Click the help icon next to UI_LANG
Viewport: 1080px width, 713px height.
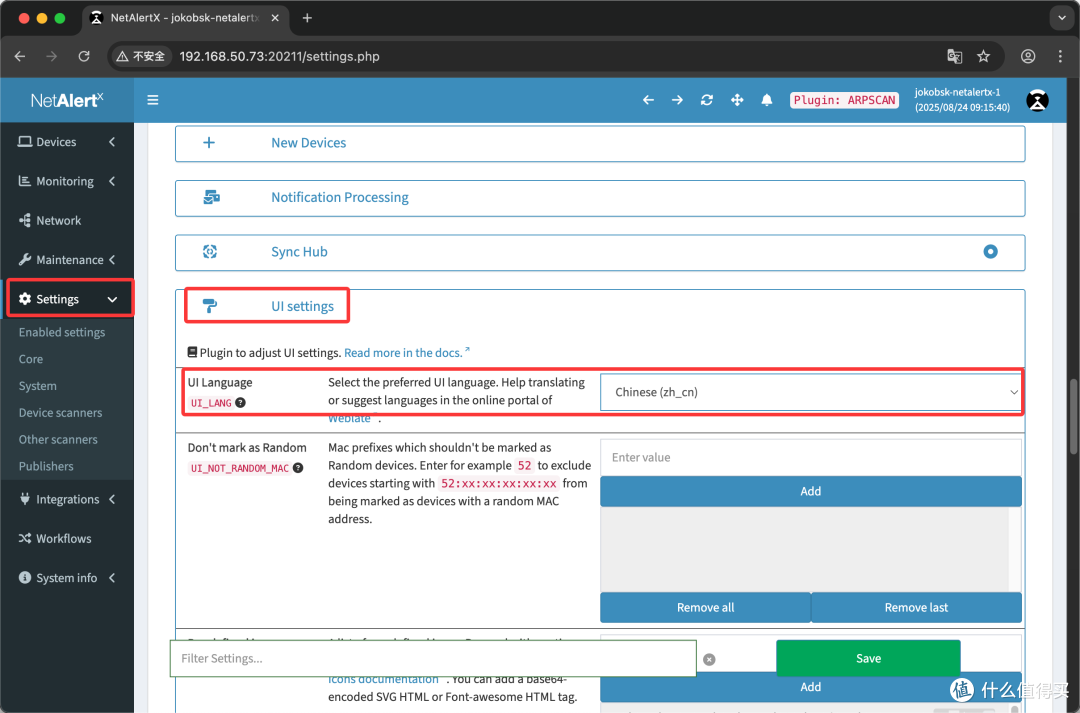[240, 402]
